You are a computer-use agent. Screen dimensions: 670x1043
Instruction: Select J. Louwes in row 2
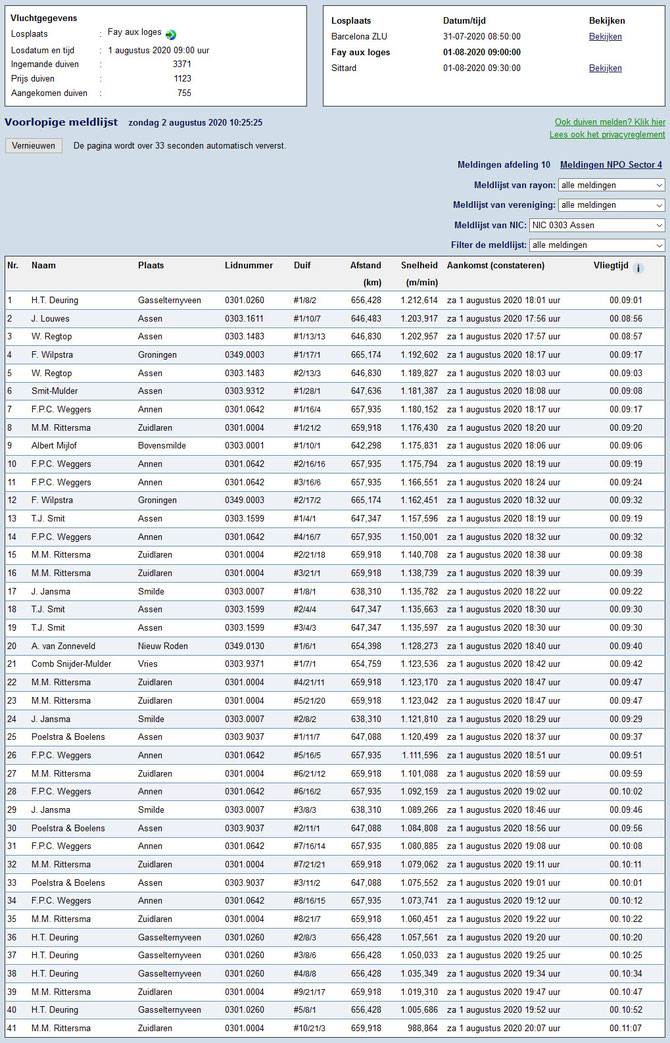click(x=50, y=319)
